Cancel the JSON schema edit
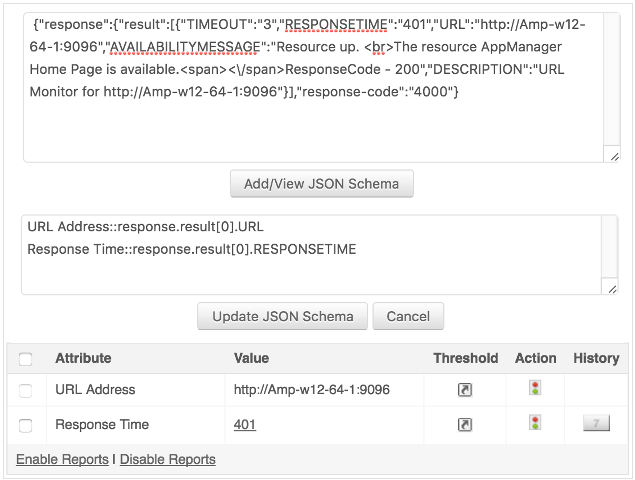This screenshot has height=480, width=635. pos(408,316)
